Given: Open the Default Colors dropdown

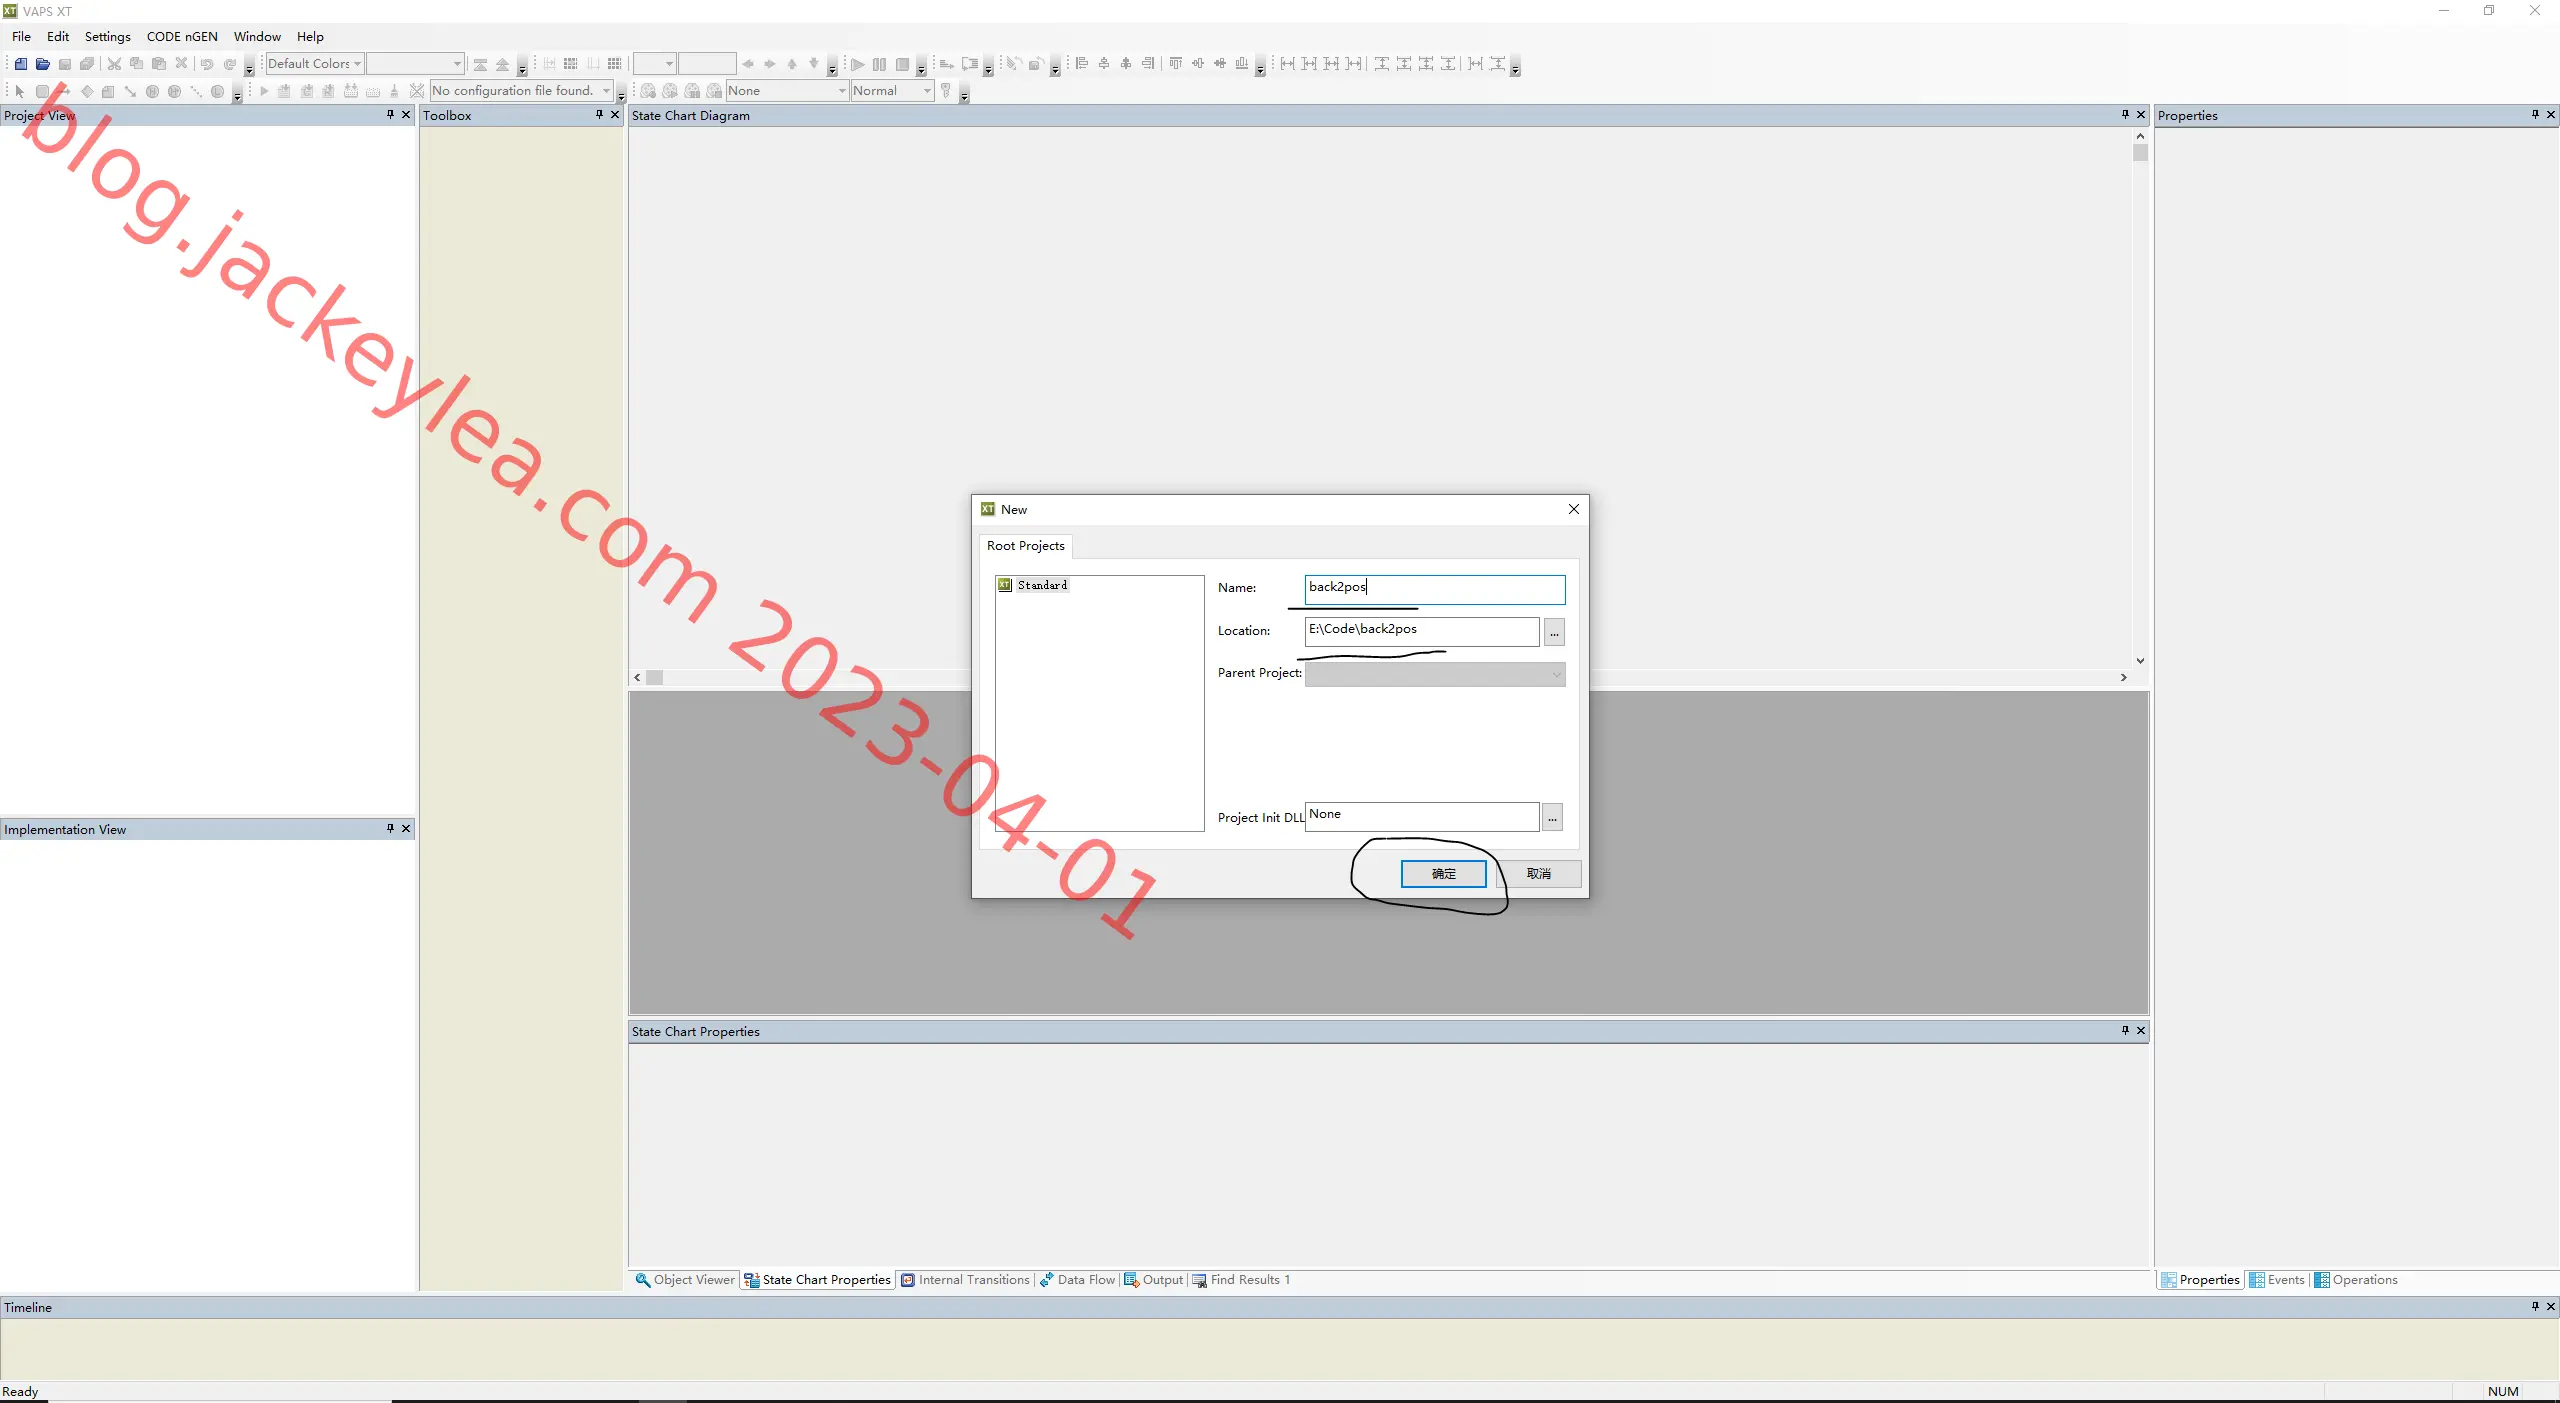Looking at the screenshot, I should coord(314,64).
